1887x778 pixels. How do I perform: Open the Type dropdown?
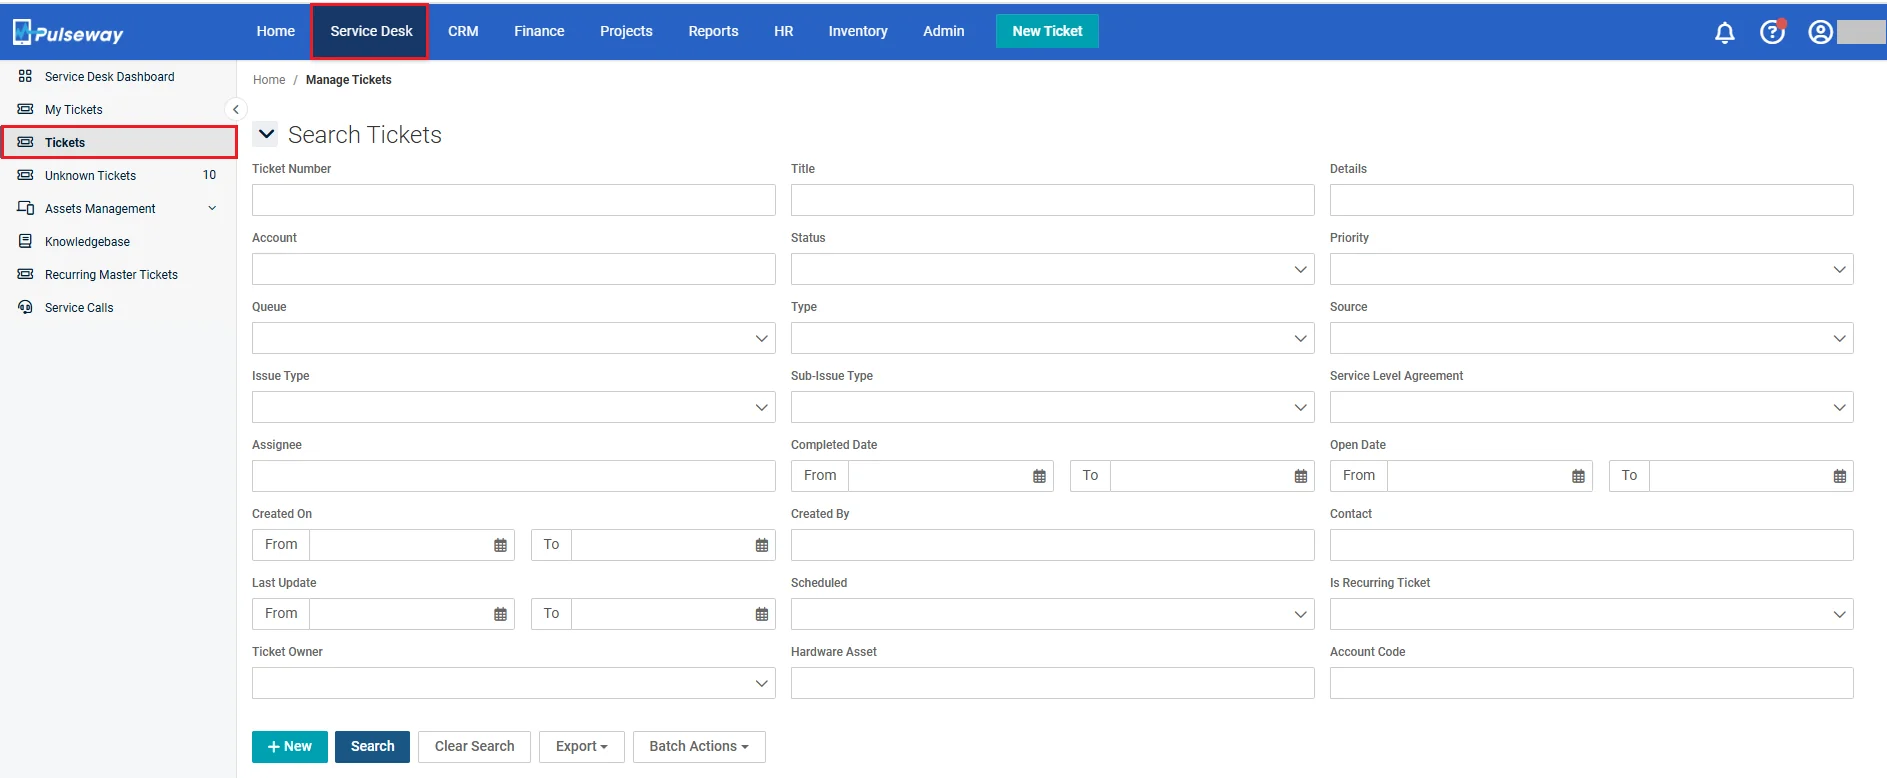click(1052, 338)
